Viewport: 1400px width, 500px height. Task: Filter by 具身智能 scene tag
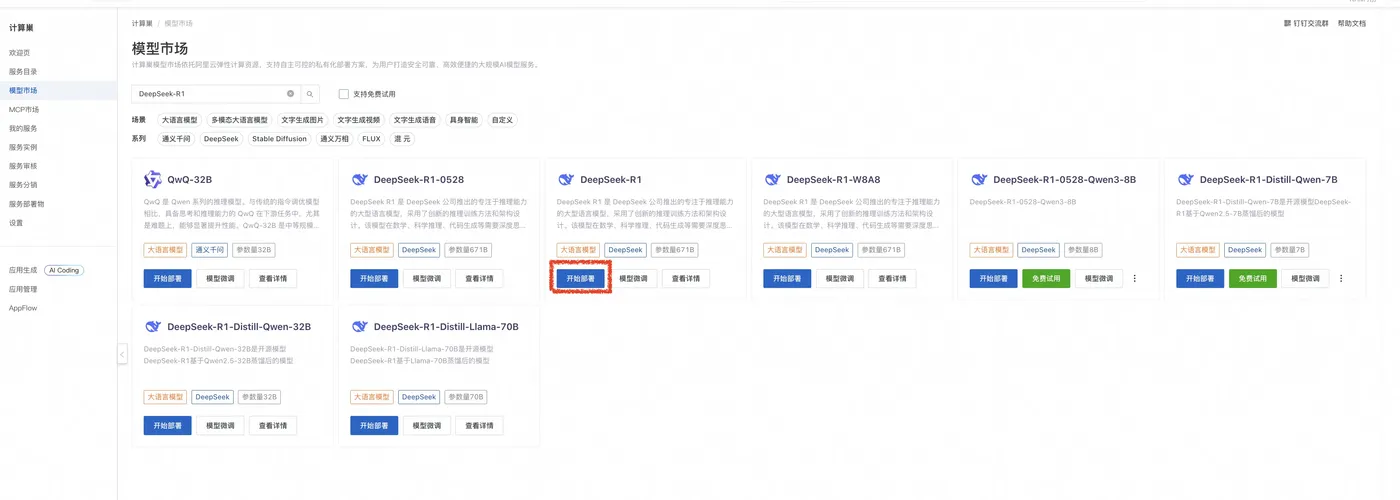click(463, 120)
